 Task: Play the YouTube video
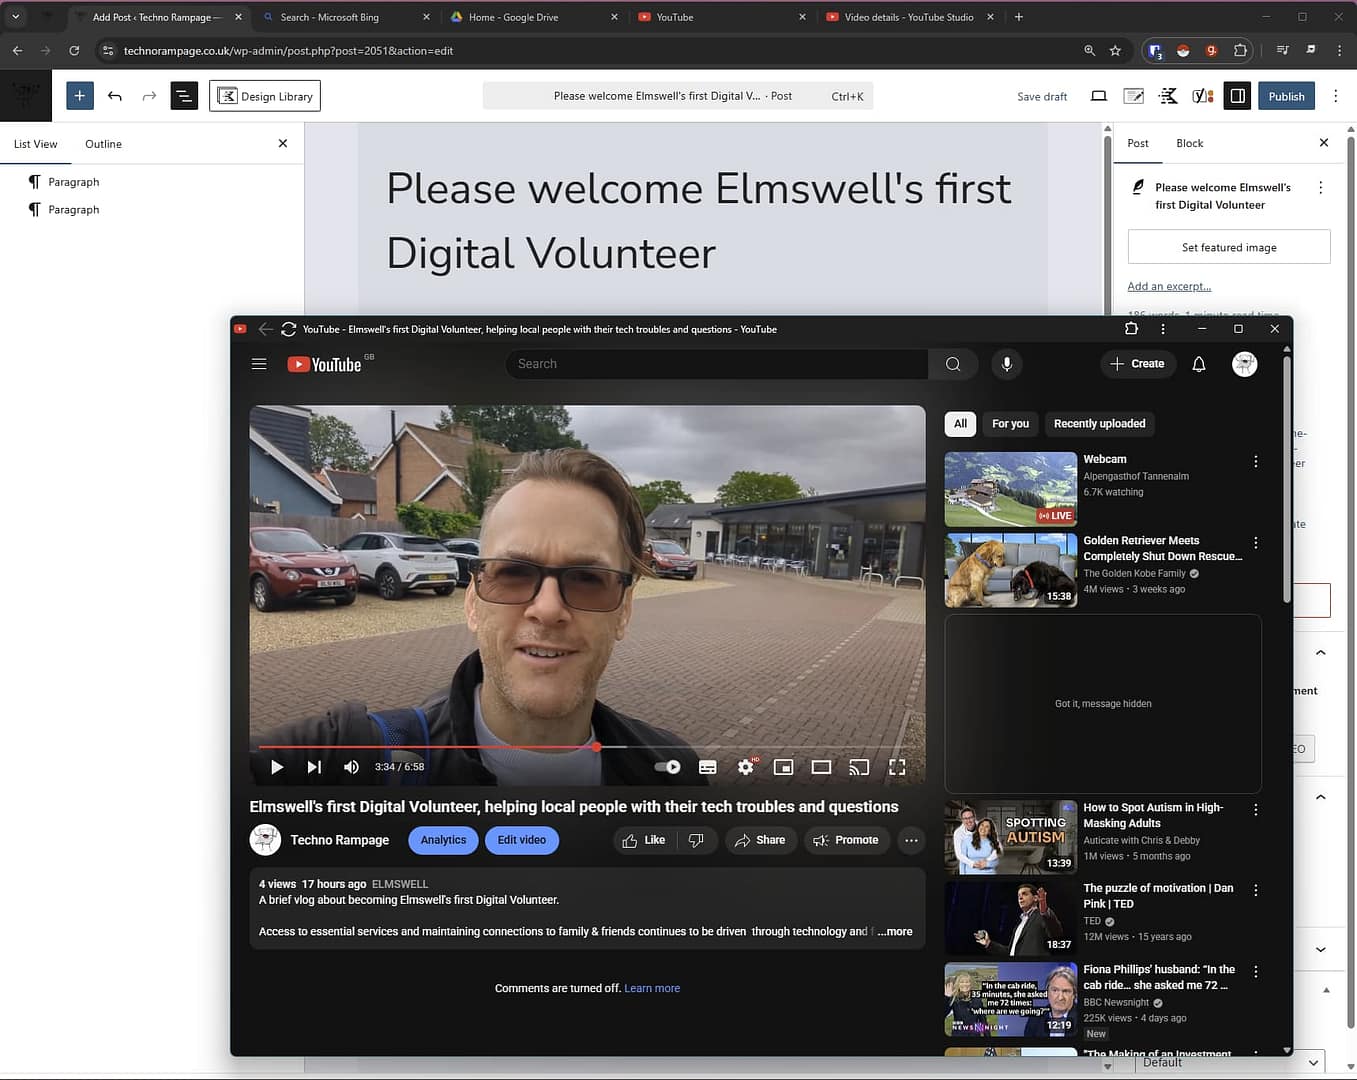(x=277, y=767)
